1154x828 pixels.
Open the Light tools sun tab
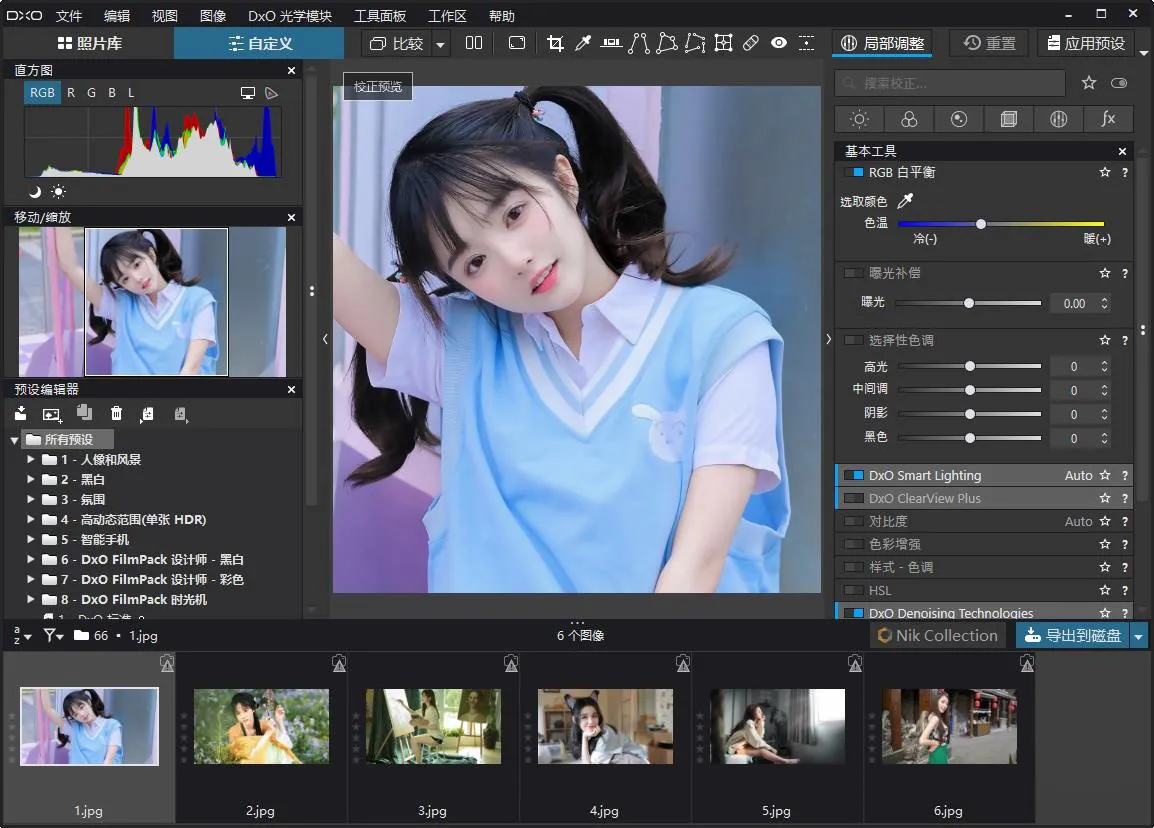click(859, 119)
